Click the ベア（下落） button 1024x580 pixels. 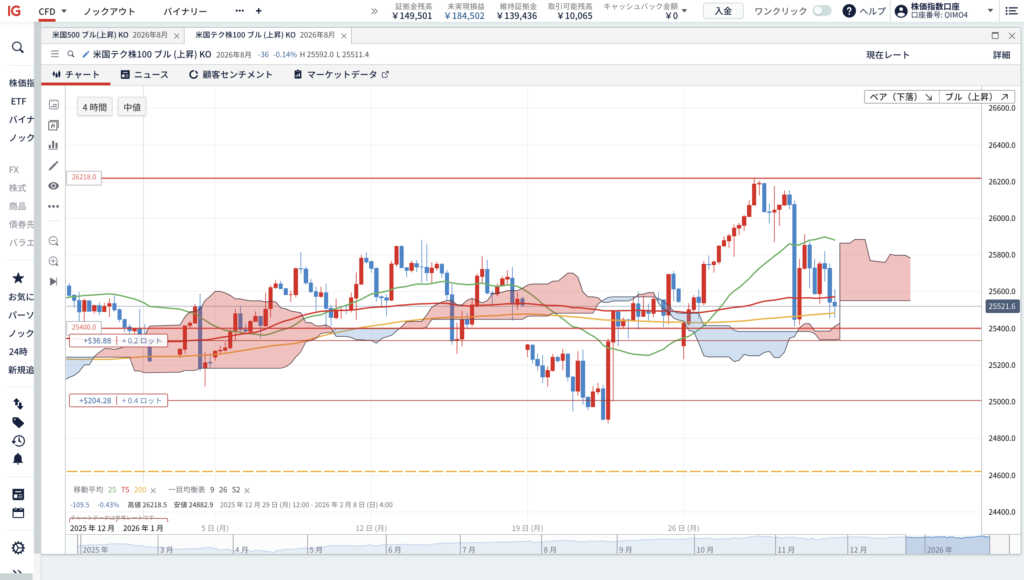click(900, 97)
